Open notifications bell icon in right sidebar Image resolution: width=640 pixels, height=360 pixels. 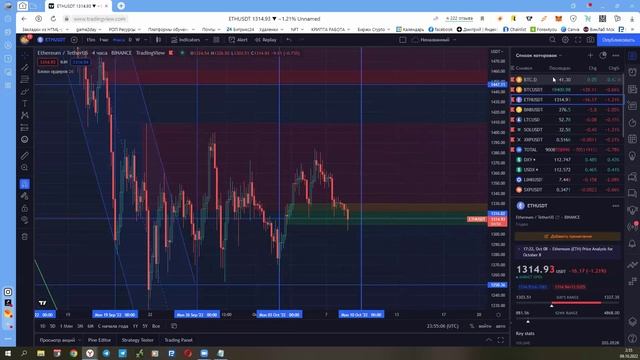click(x=632, y=244)
